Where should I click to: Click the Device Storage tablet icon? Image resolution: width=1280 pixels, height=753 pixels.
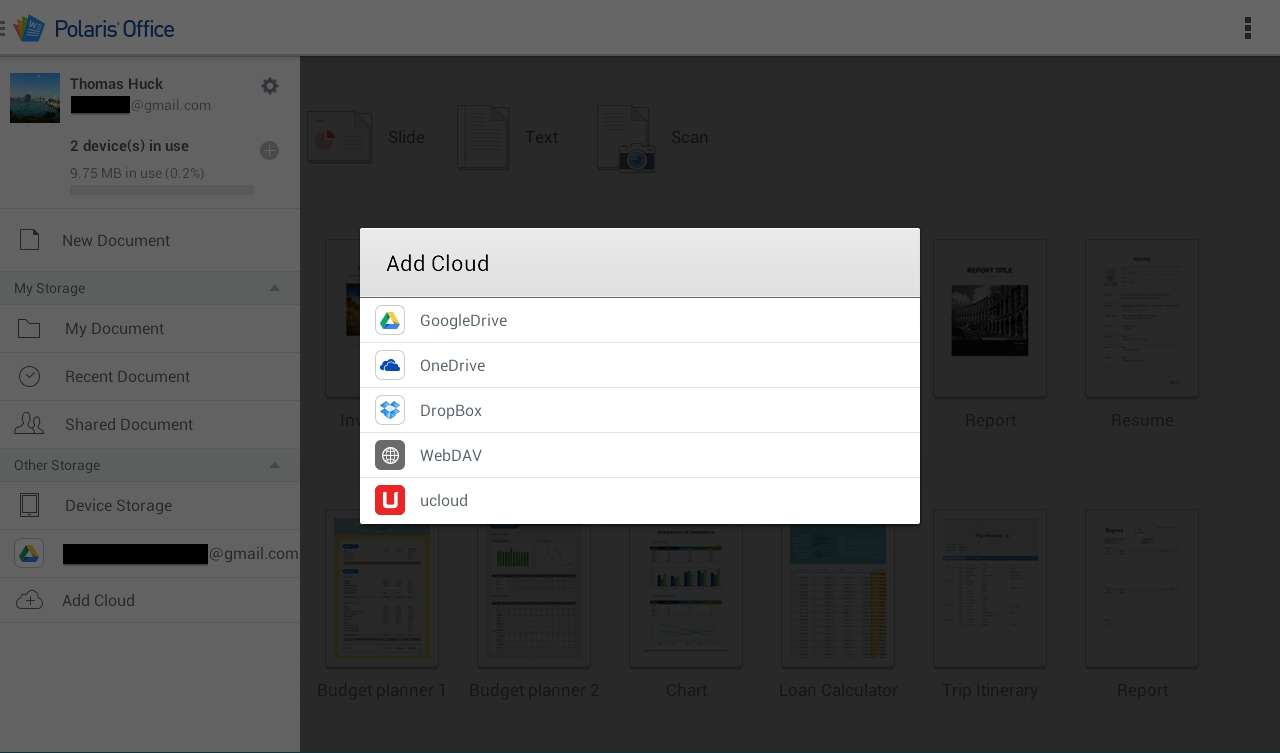point(30,506)
